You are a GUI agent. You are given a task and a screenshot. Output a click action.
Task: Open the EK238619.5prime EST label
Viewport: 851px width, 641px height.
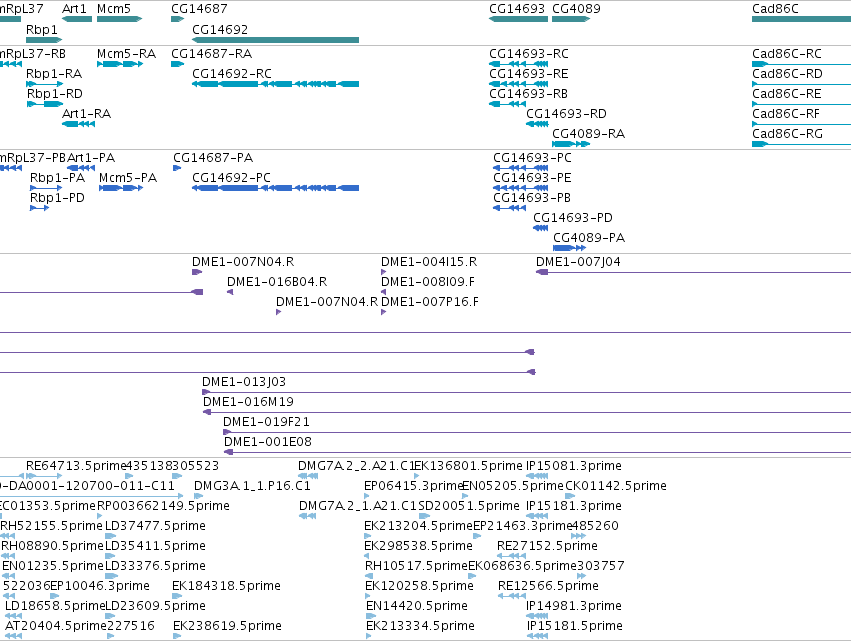(227, 626)
